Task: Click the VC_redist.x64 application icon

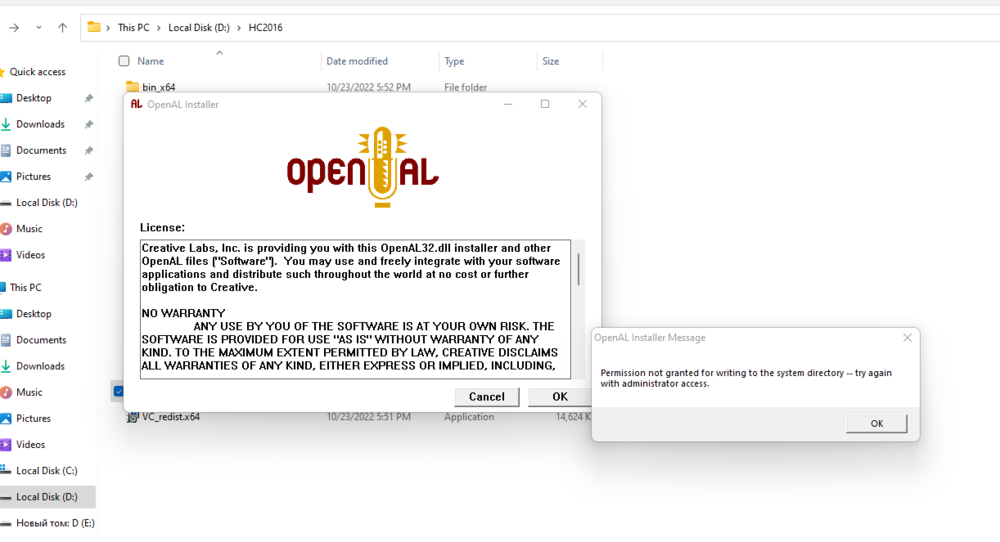Action: [x=132, y=417]
